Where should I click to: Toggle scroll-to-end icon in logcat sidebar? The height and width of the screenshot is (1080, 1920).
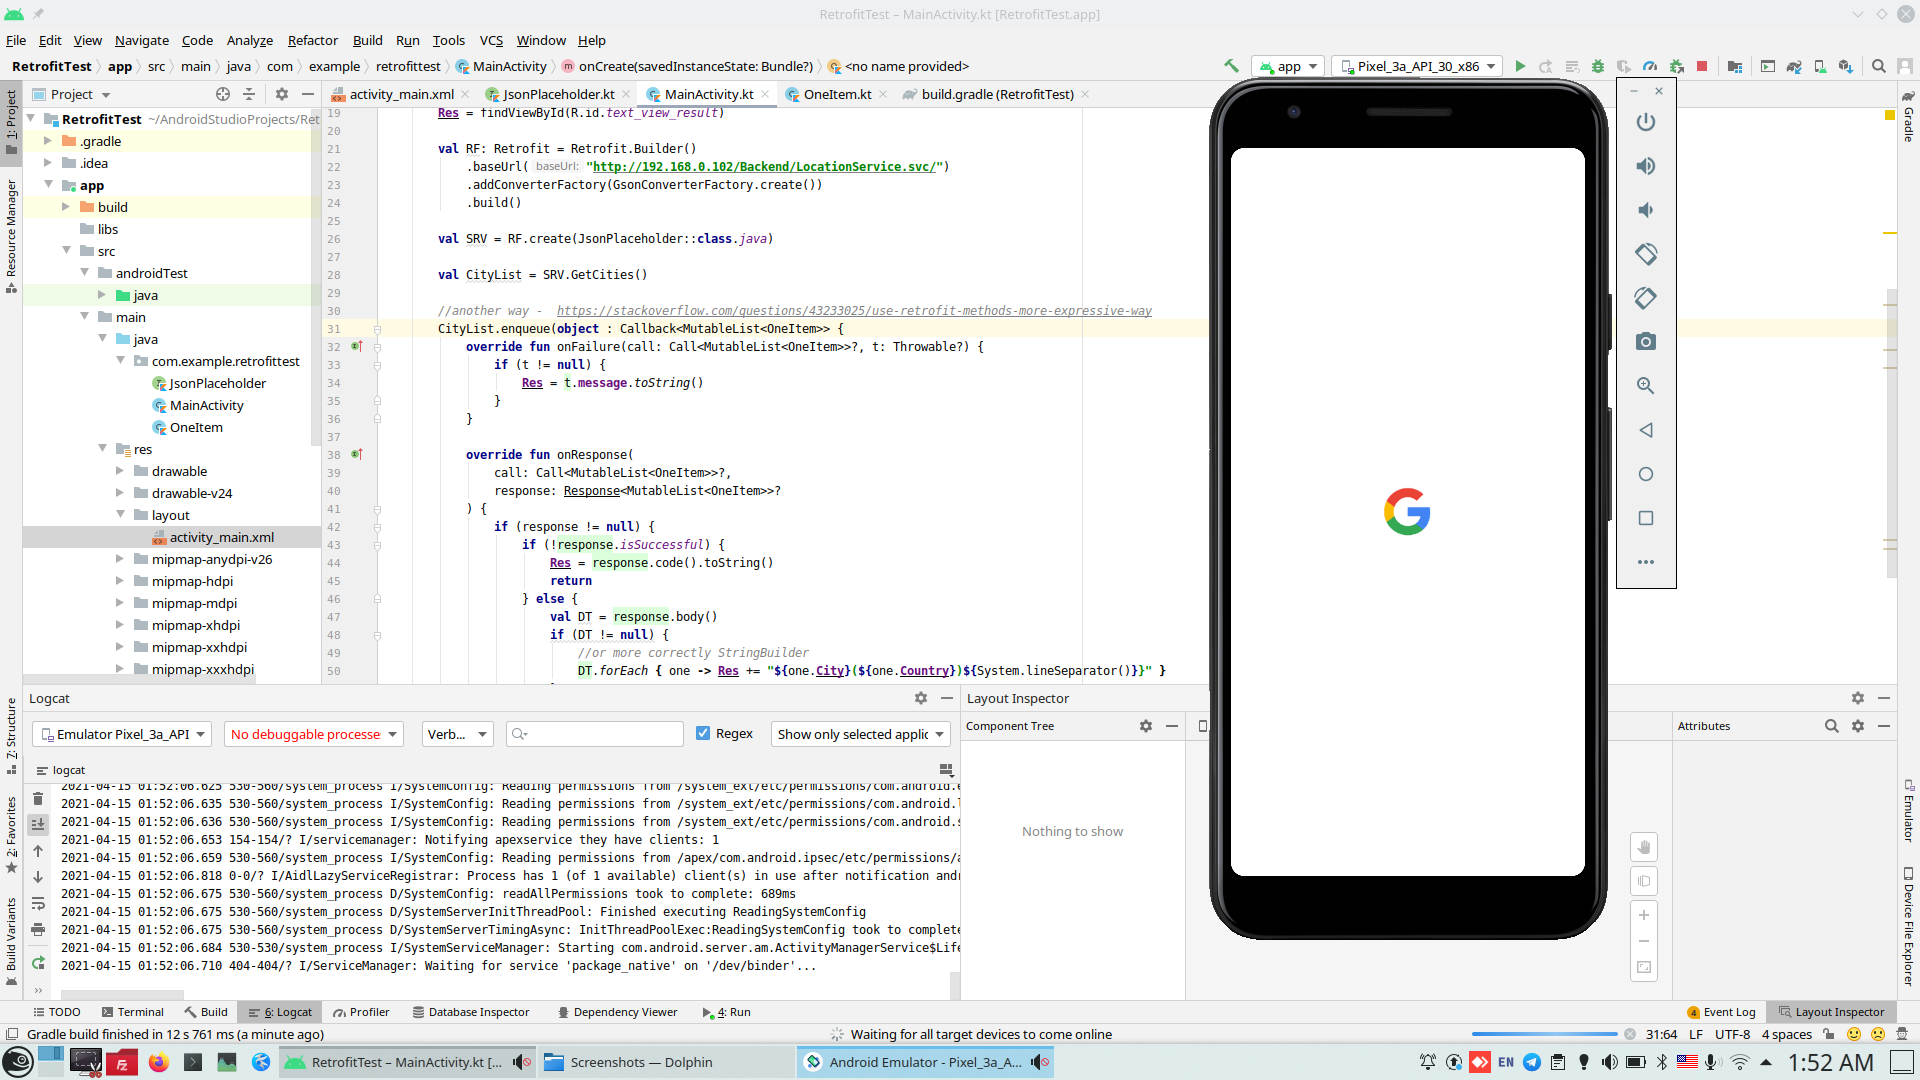point(38,824)
